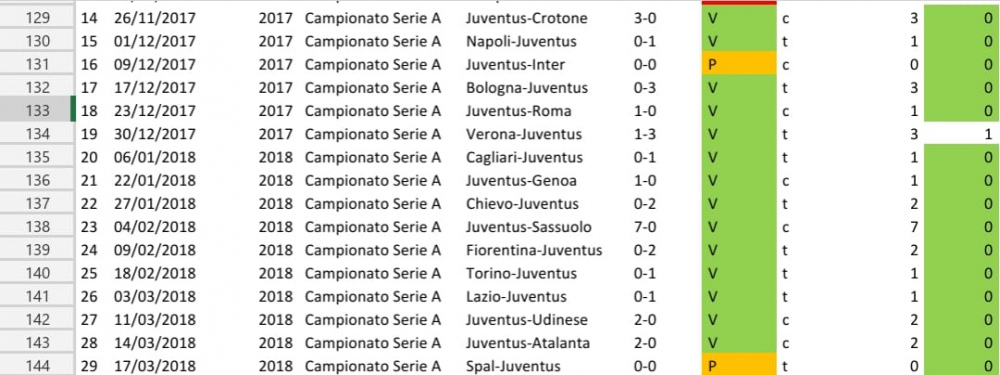Click the 7-0 score cell
This screenshot has width=1000, height=375.
(x=645, y=227)
